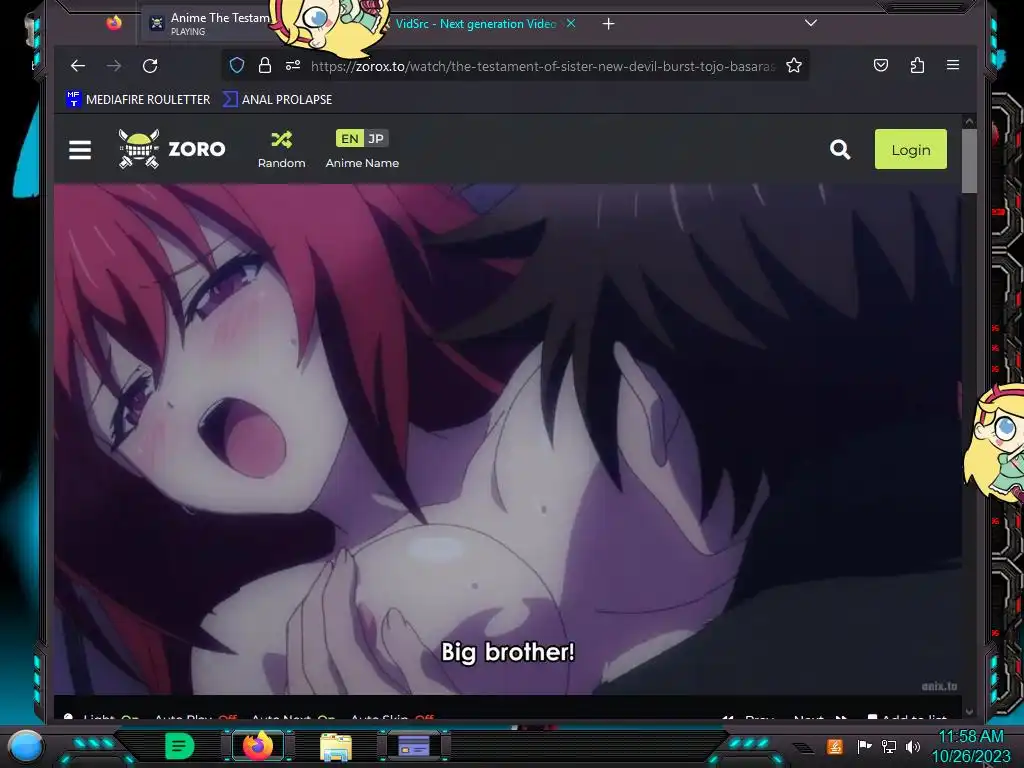Viewport: 1024px width, 768px height.
Task: Switch to Firefox in taskbar
Action: 258,746
